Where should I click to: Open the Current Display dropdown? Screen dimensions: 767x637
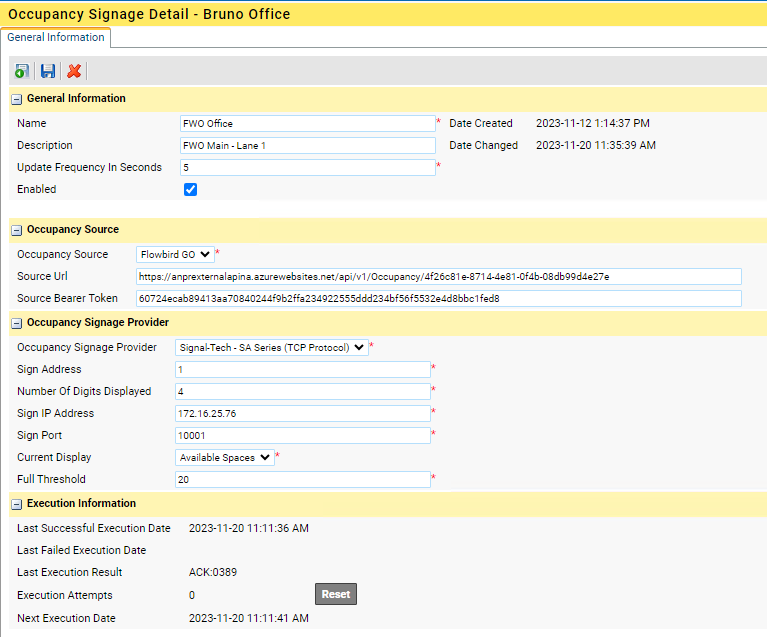tap(225, 457)
